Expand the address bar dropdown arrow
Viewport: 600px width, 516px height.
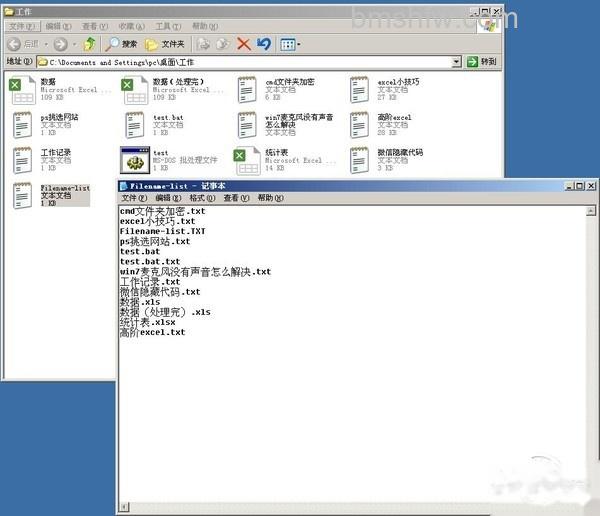(456, 62)
